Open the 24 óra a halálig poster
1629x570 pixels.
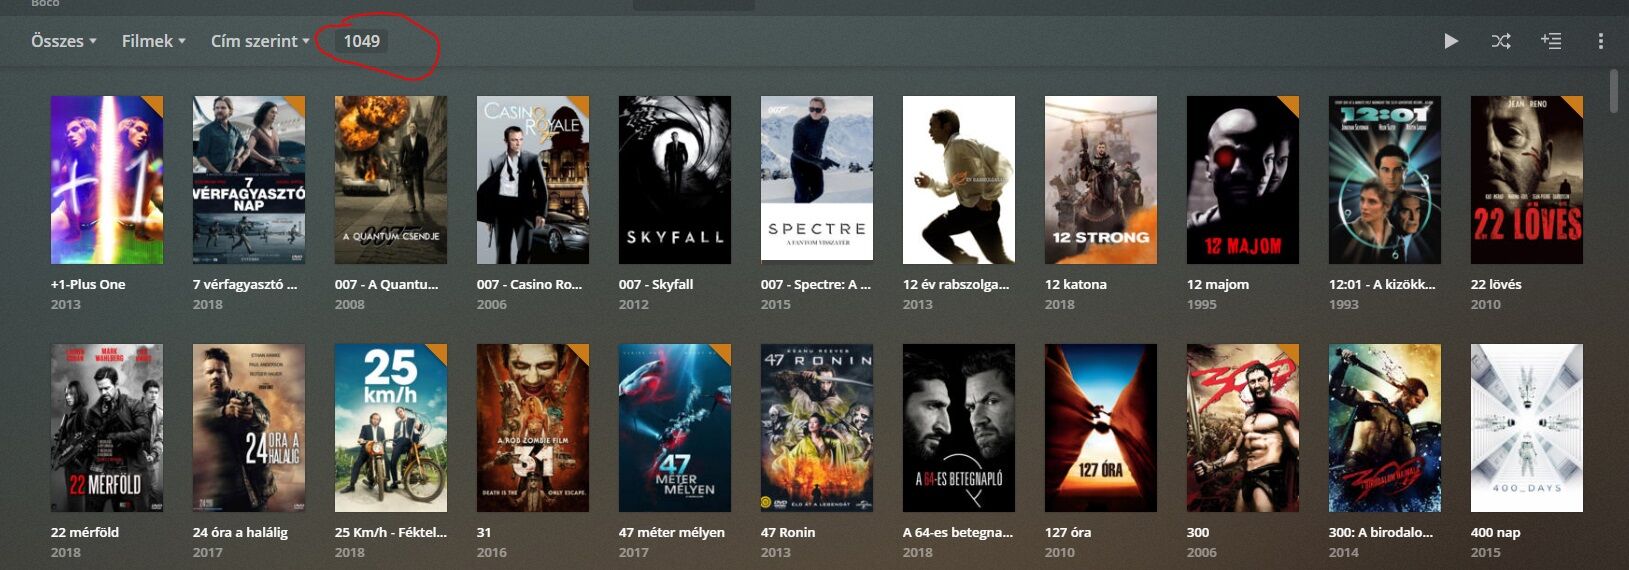(249, 428)
